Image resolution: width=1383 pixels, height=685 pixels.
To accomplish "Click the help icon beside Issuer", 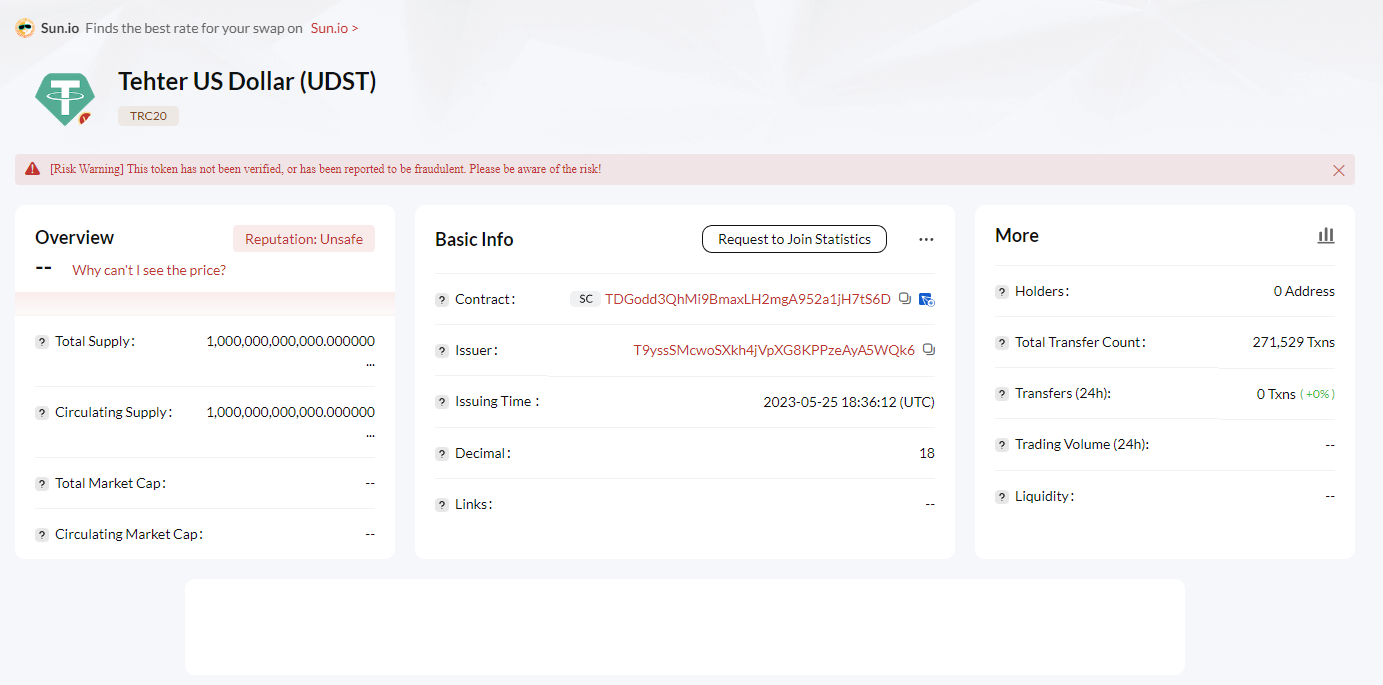I will point(442,351).
